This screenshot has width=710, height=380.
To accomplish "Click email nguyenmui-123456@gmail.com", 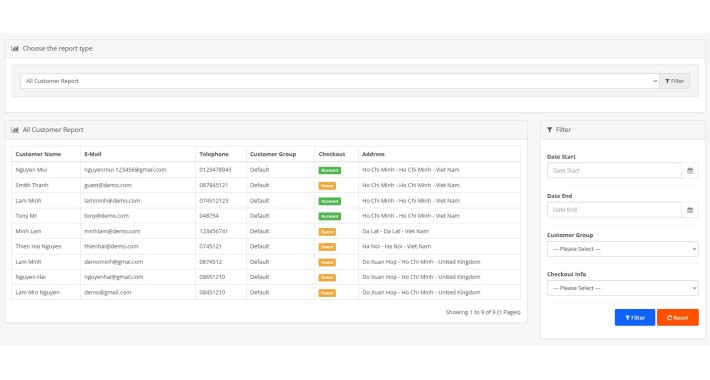I will [125, 170].
